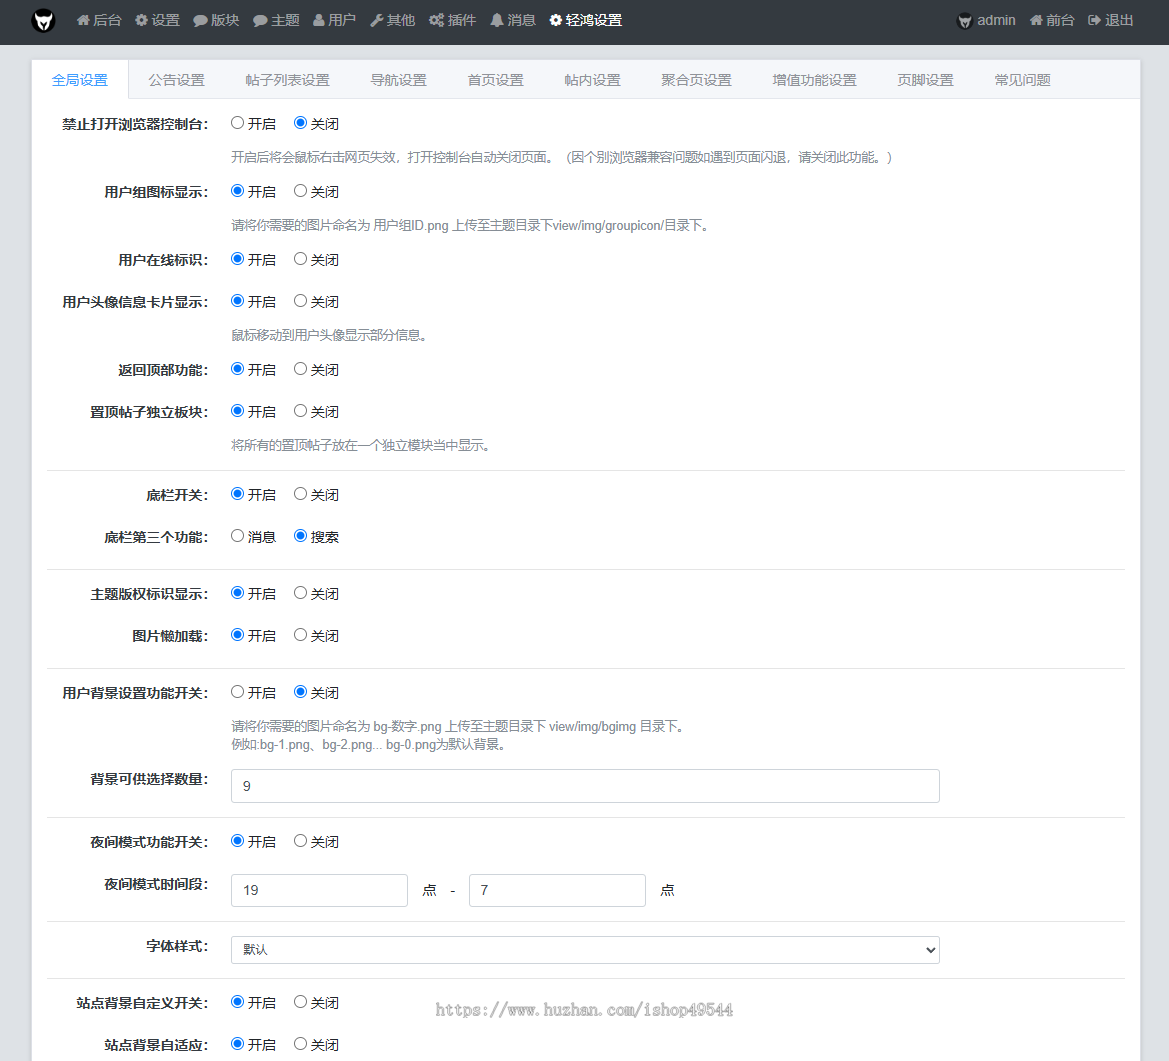Choose 搜索 for 底栏第三个功能
1169x1061 pixels.
tap(300, 535)
